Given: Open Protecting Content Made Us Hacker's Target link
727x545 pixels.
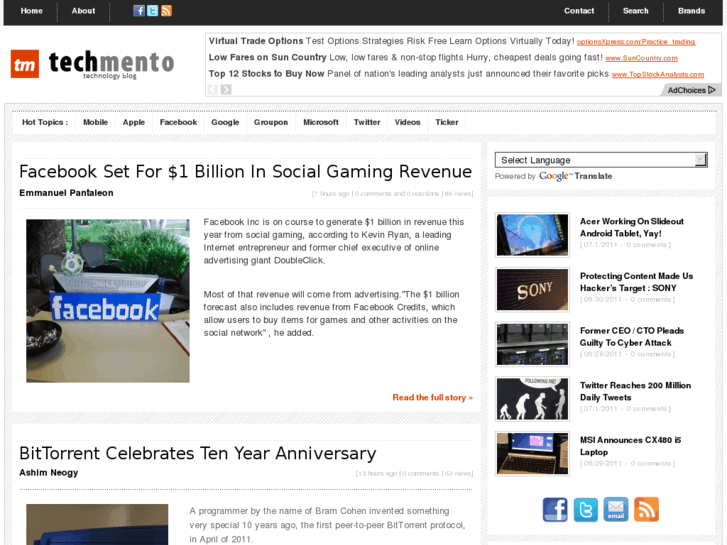Looking at the screenshot, I should pos(636,282).
